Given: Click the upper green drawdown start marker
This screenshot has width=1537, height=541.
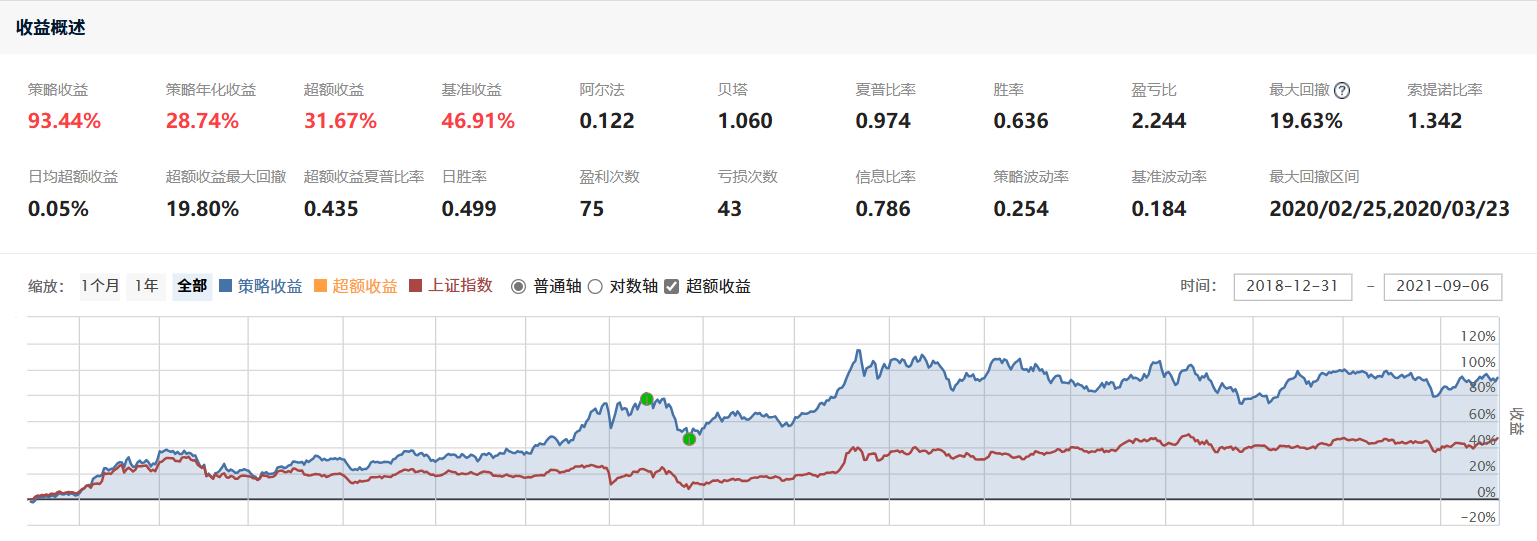Looking at the screenshot, I should [646, 399].
